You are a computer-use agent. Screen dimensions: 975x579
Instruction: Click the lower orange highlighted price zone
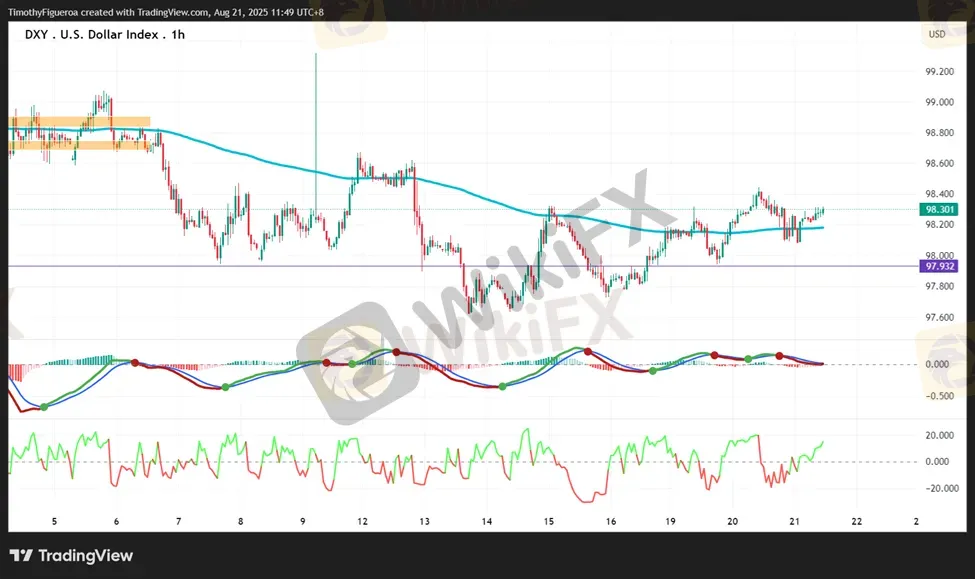(x=80, y=145)
